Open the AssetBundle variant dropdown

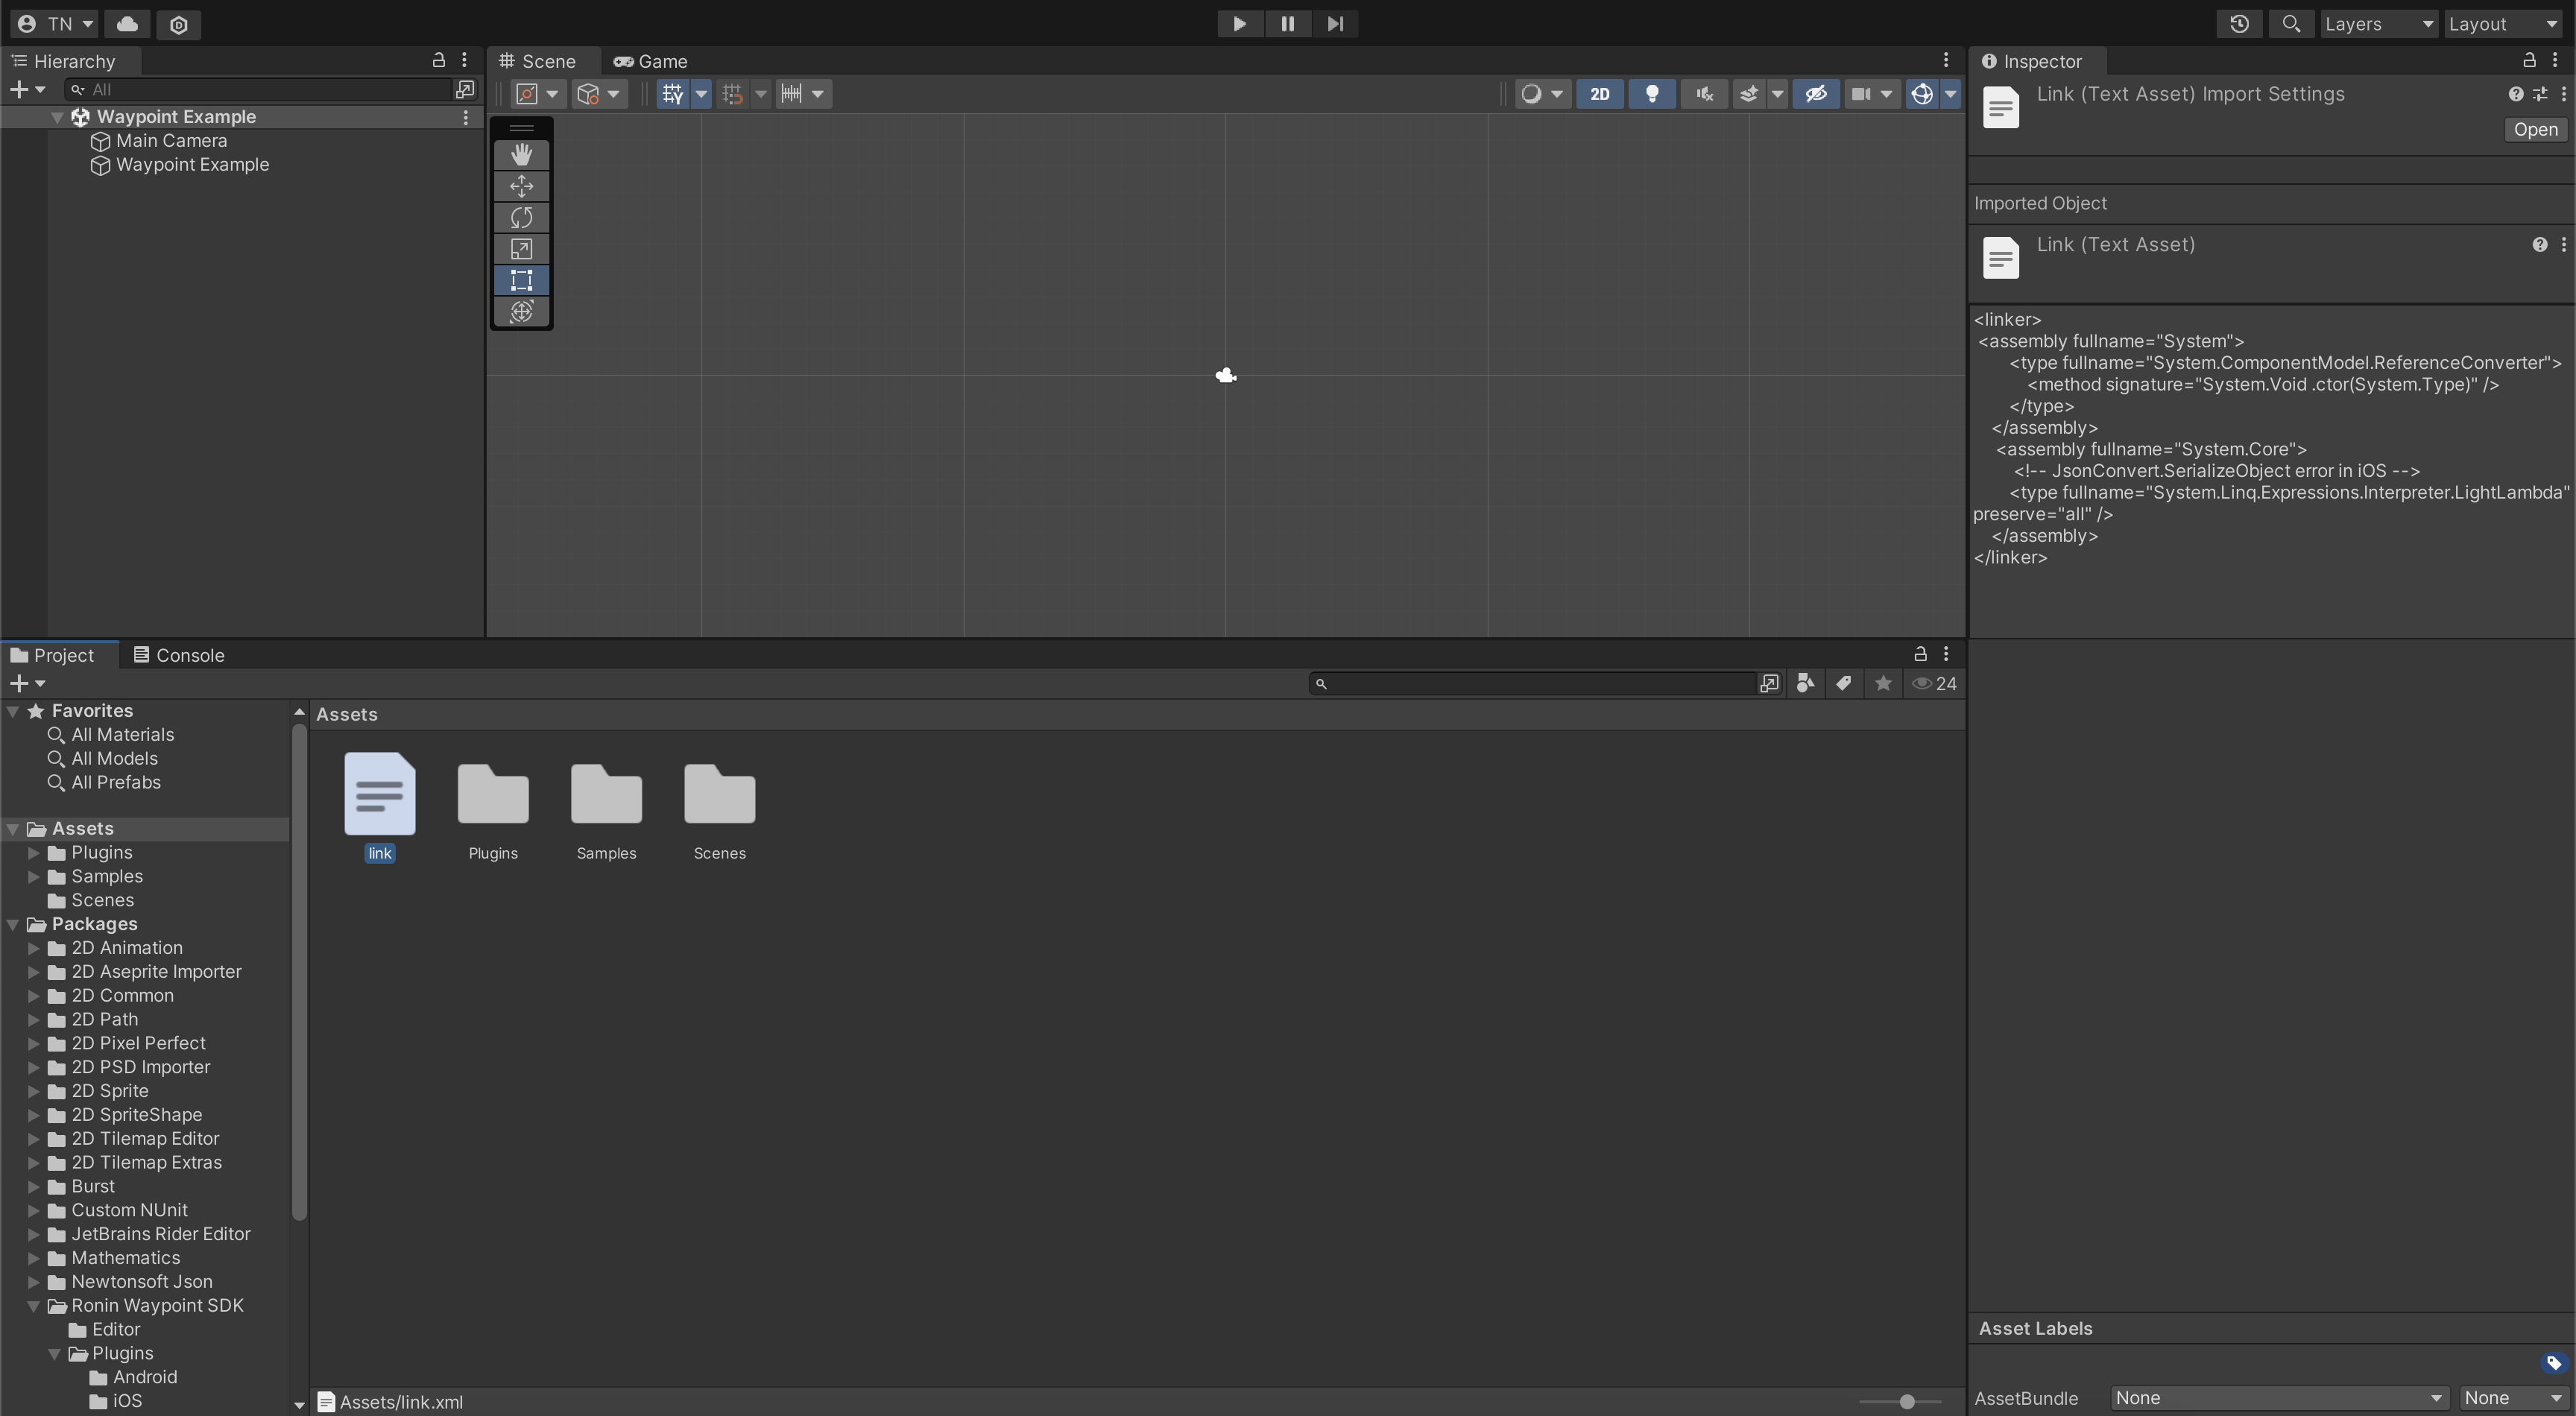2513,1398
